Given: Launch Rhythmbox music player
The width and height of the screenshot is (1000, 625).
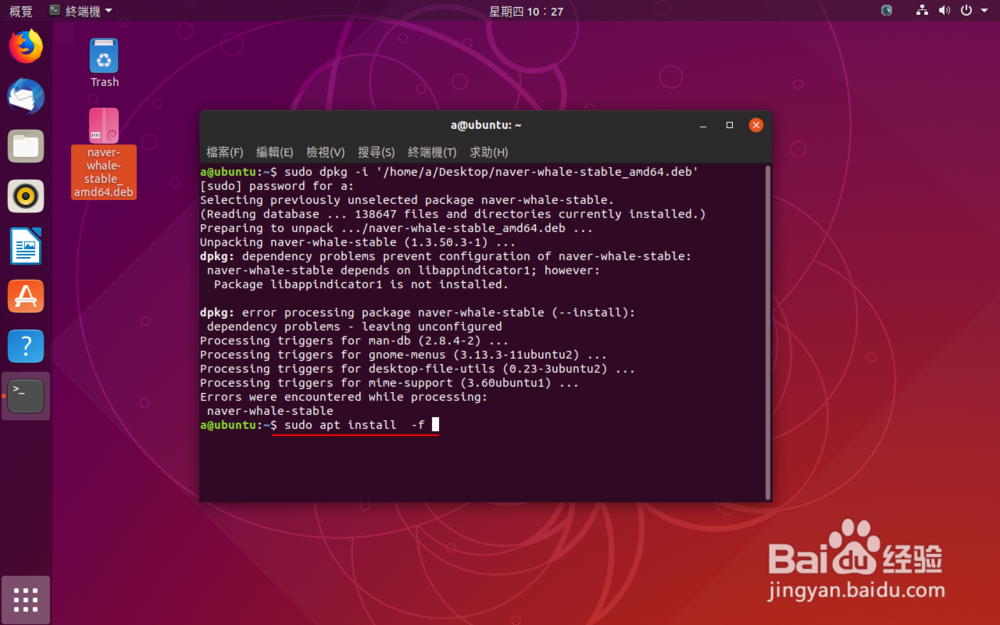Looking at the screenshot, I should (26, 196).
